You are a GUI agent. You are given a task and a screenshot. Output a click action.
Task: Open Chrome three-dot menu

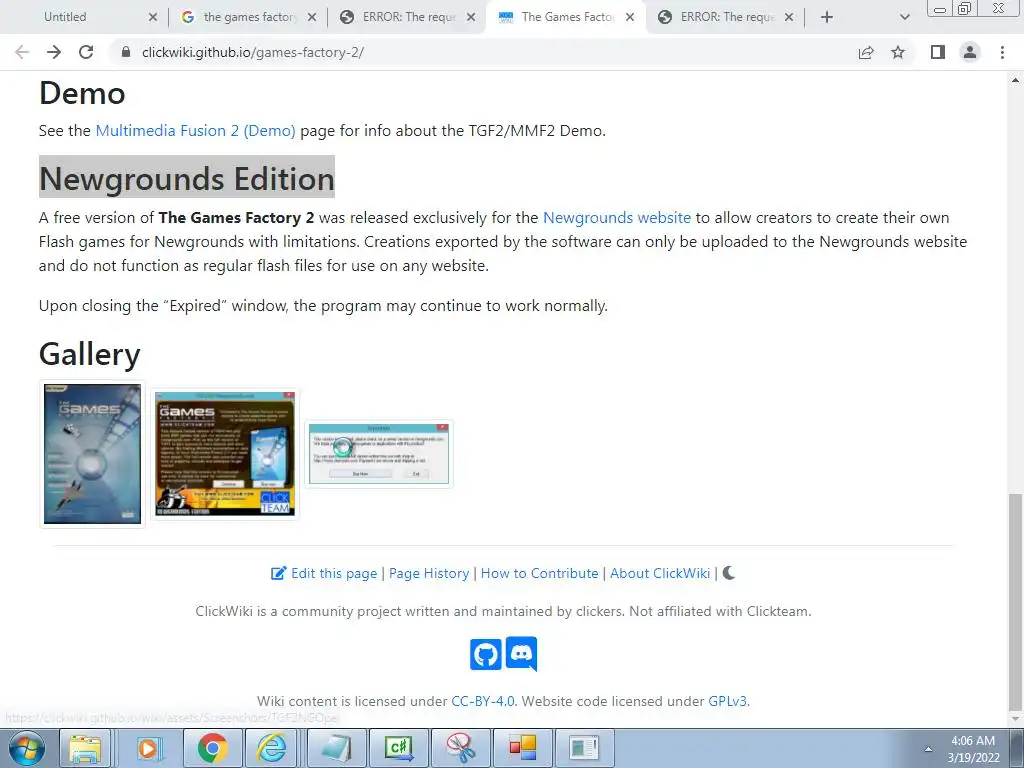[x=1002, y=52]
